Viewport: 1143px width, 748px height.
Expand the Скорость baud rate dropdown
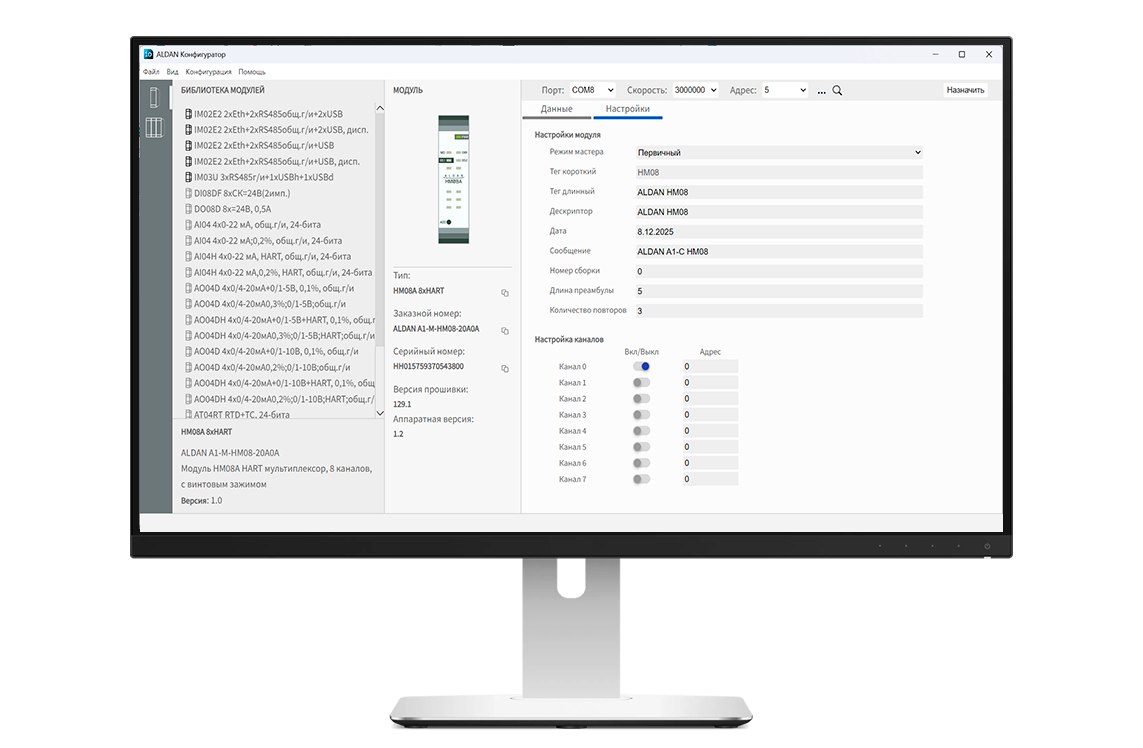[696, 90]
